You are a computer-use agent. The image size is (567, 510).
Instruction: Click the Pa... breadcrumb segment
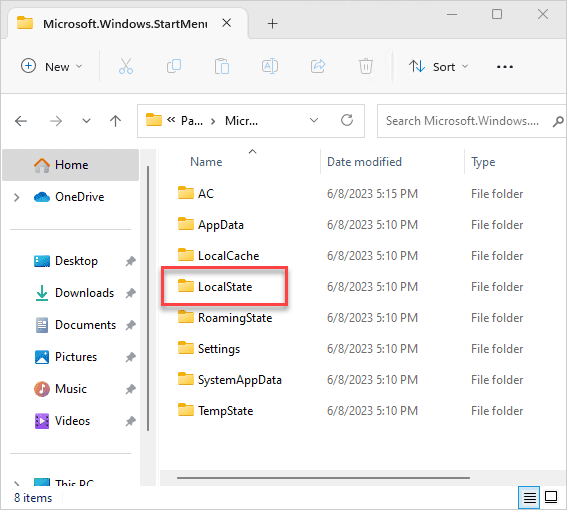pos(192,121)
